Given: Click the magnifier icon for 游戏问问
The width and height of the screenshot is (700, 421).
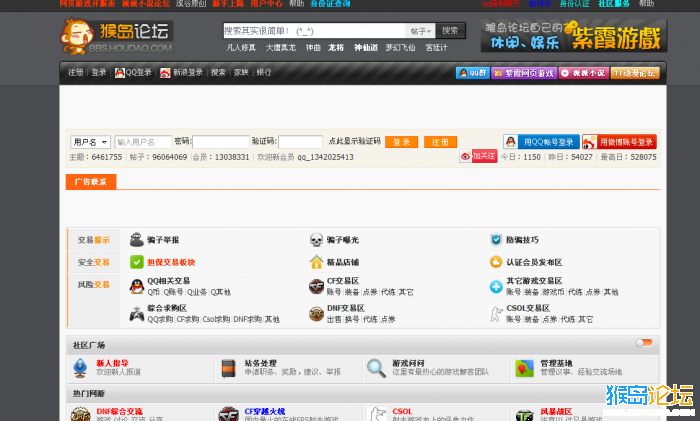Looking at the screenshot, I should [x=376, y=368].
